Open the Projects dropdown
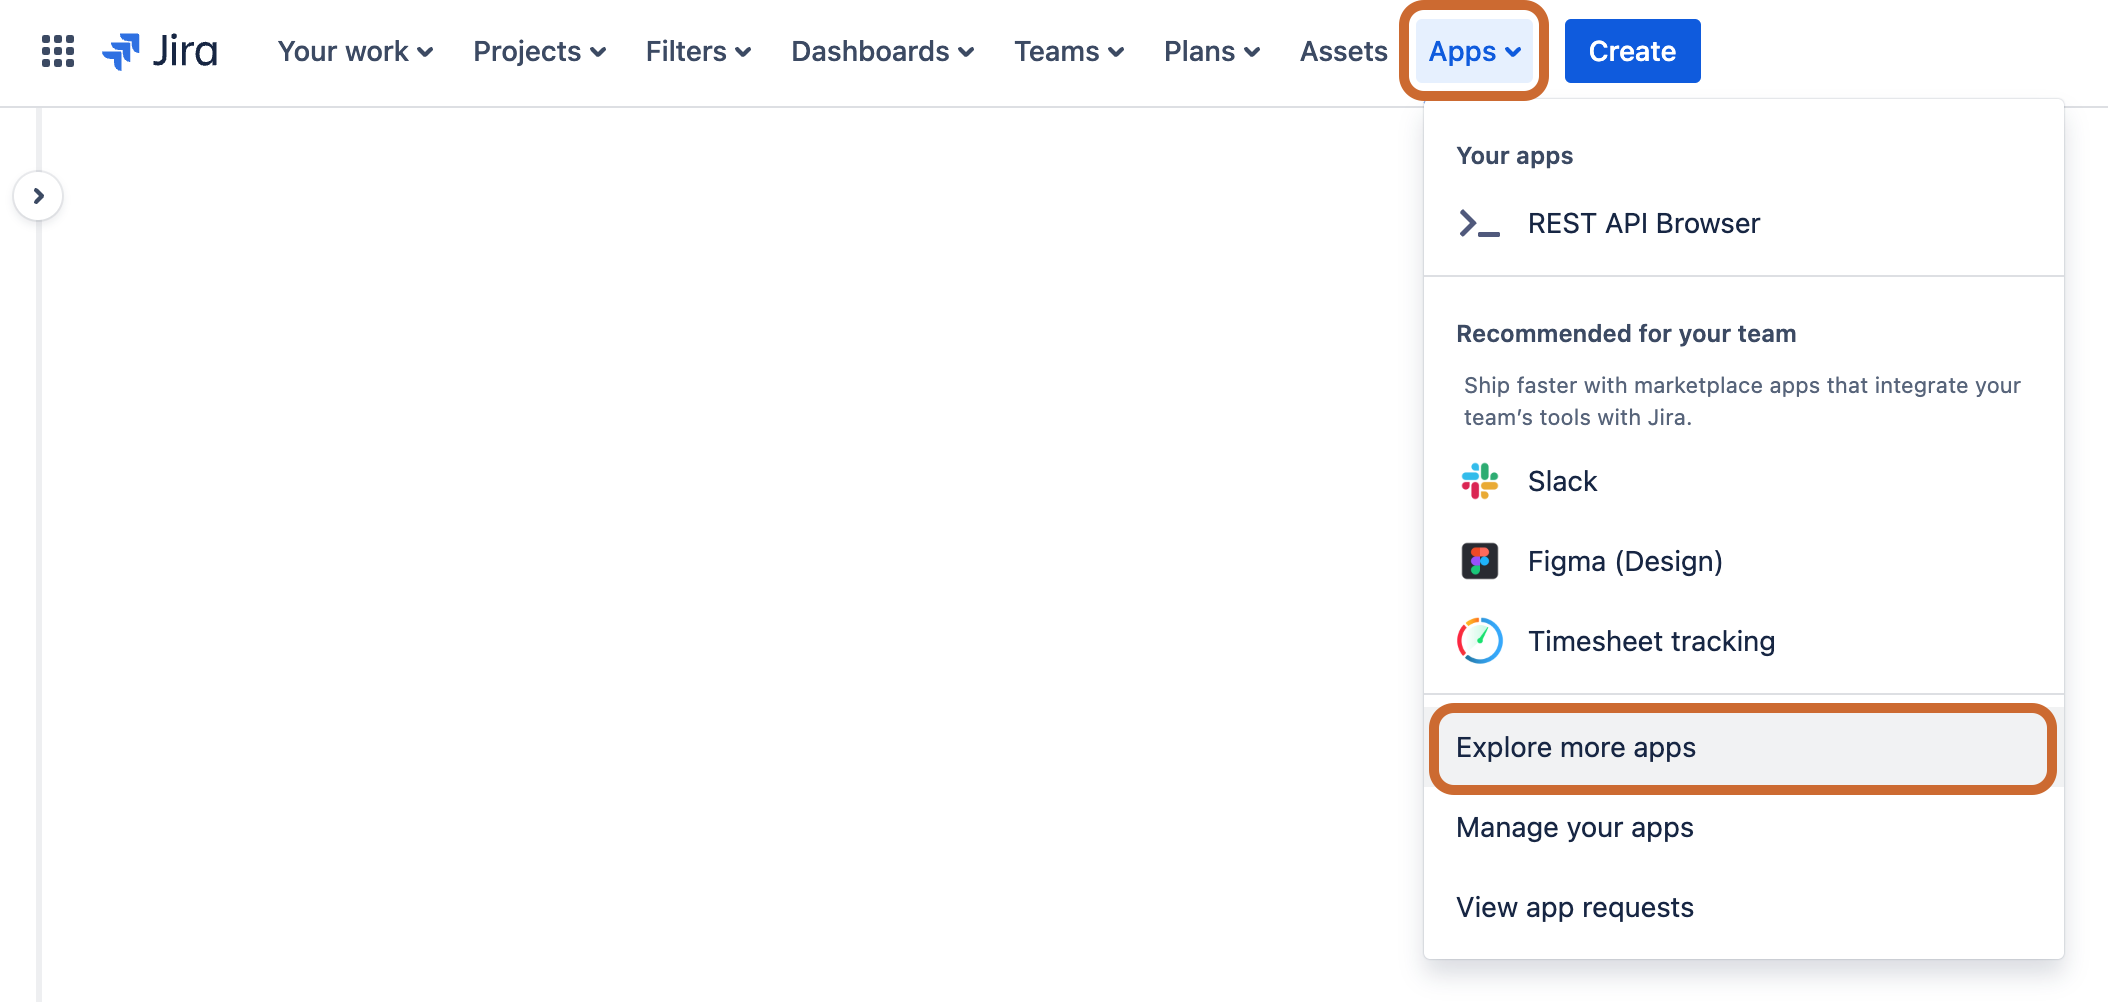2108x1002 pixels. (540, 51)
